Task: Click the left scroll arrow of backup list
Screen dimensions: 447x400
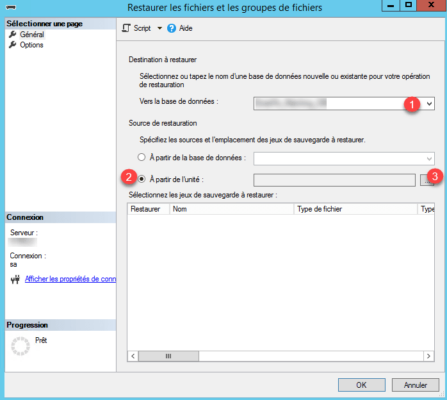Action: click(x=133, y=356)
